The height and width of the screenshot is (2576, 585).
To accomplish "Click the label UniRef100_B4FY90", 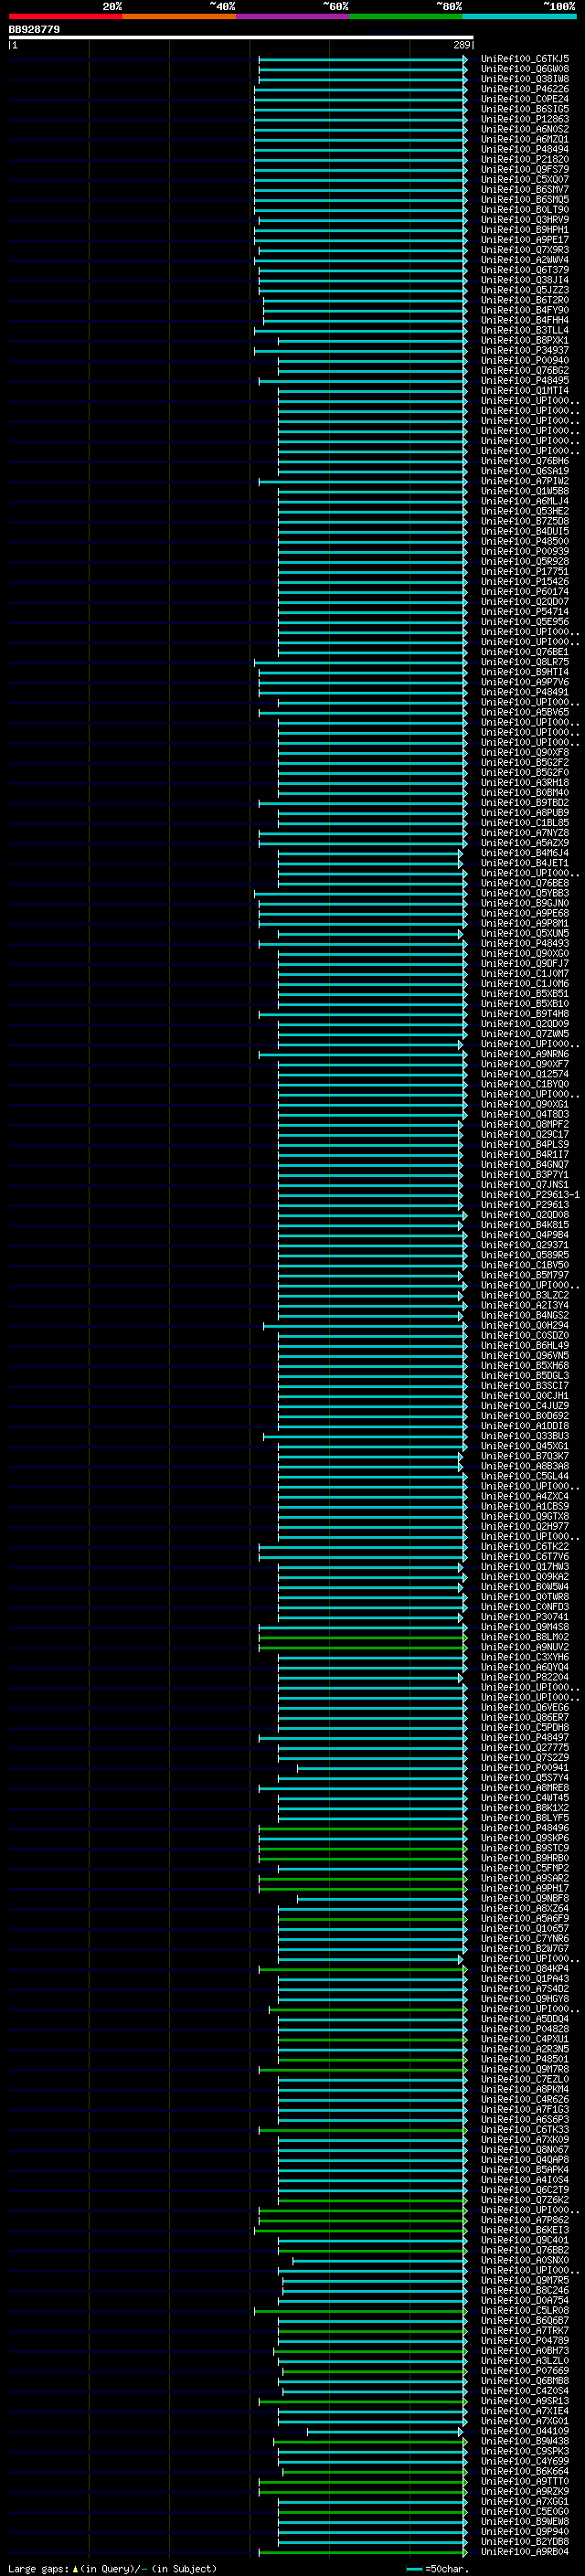I will [x=525, y=310].
